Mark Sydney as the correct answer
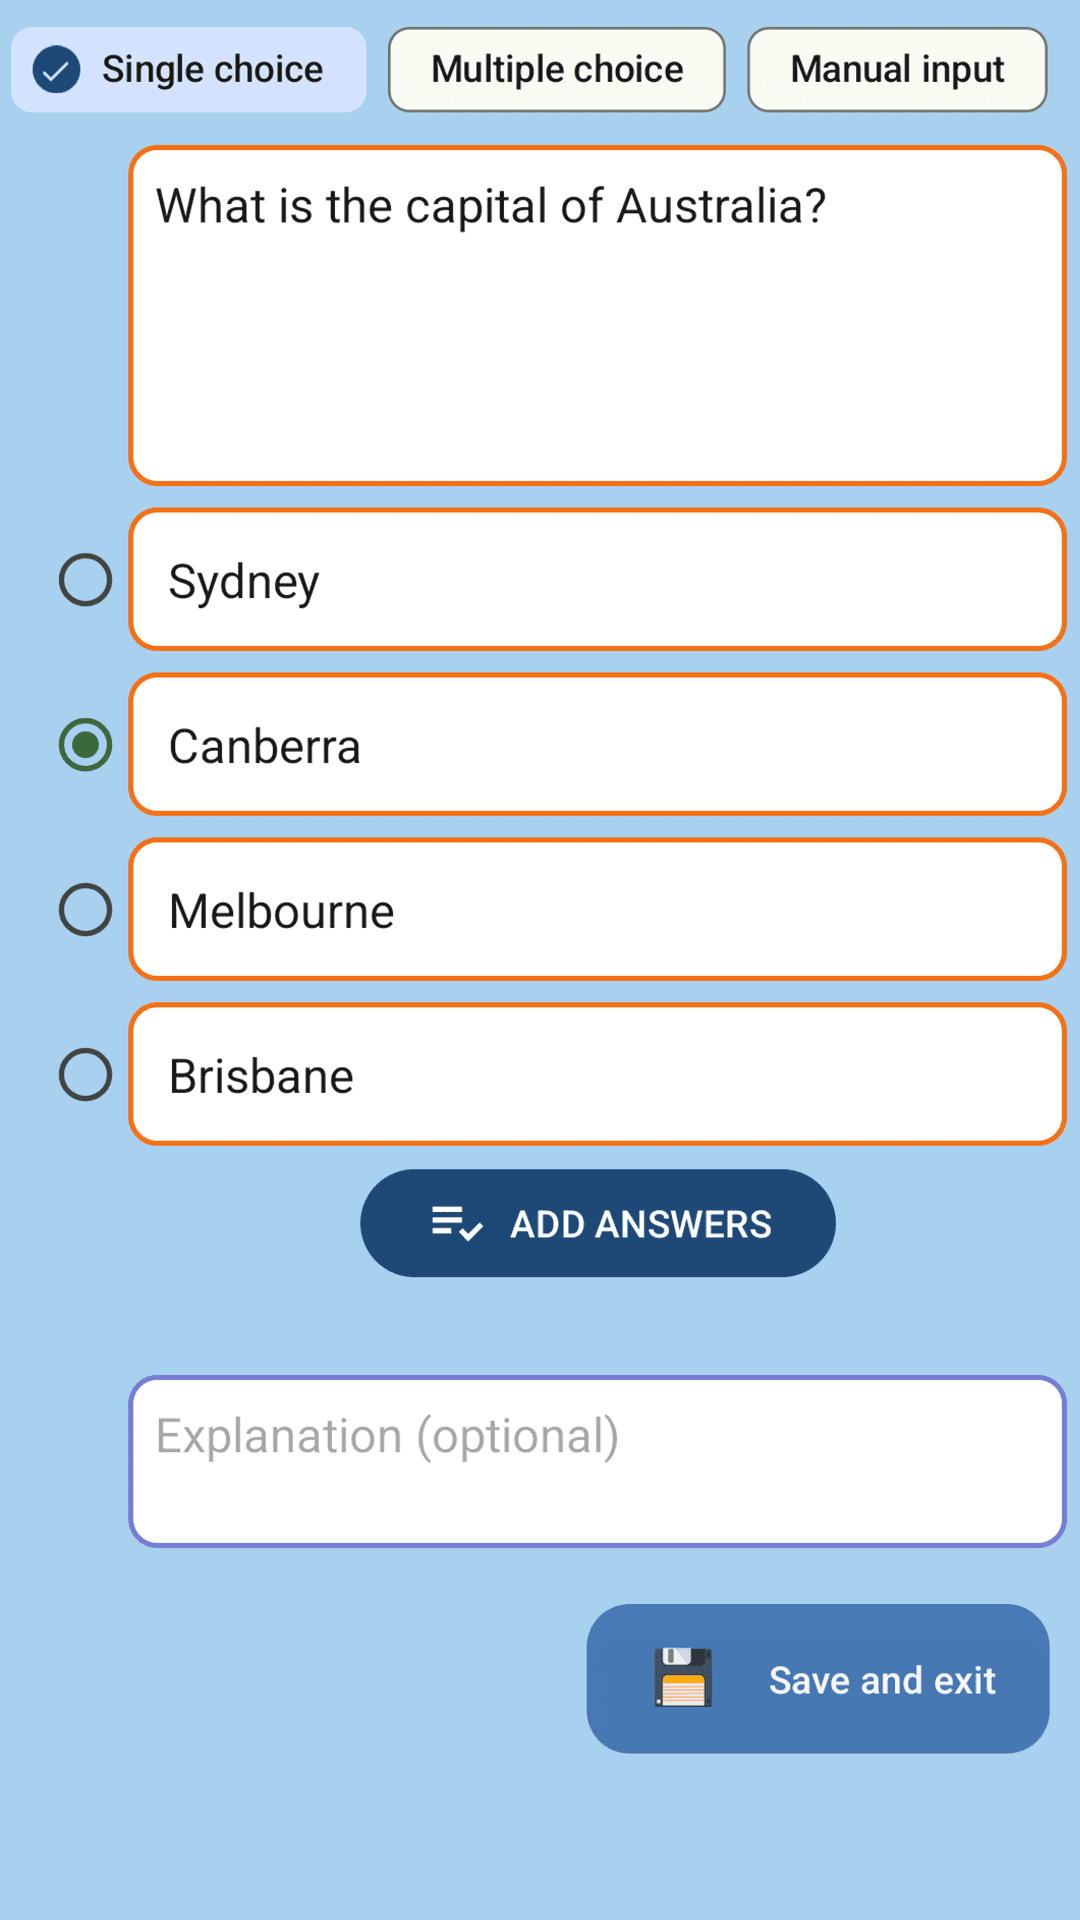Viewport: 1080px width, 1920px height. 86,580
